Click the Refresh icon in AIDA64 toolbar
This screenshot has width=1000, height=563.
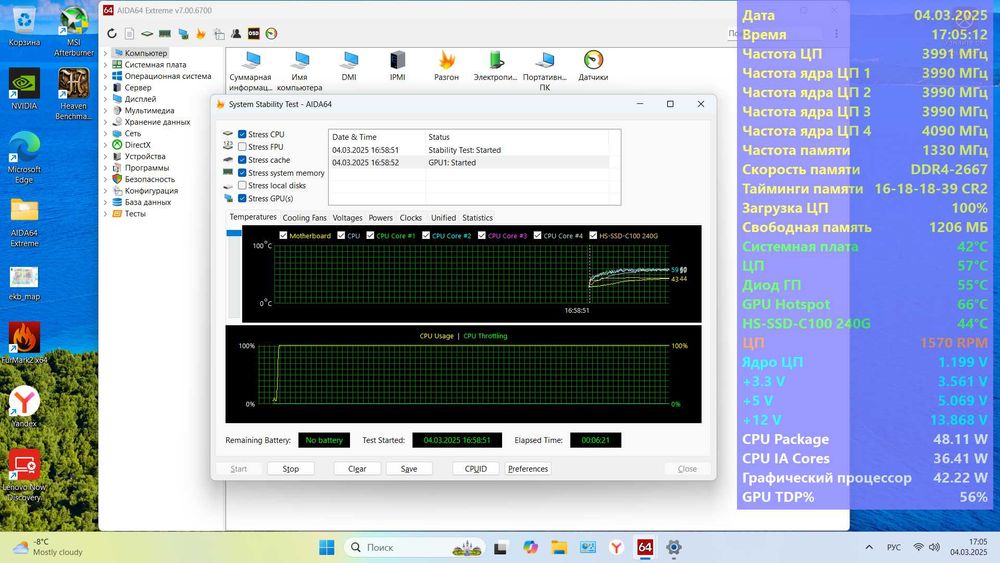(x=112, y=34)
